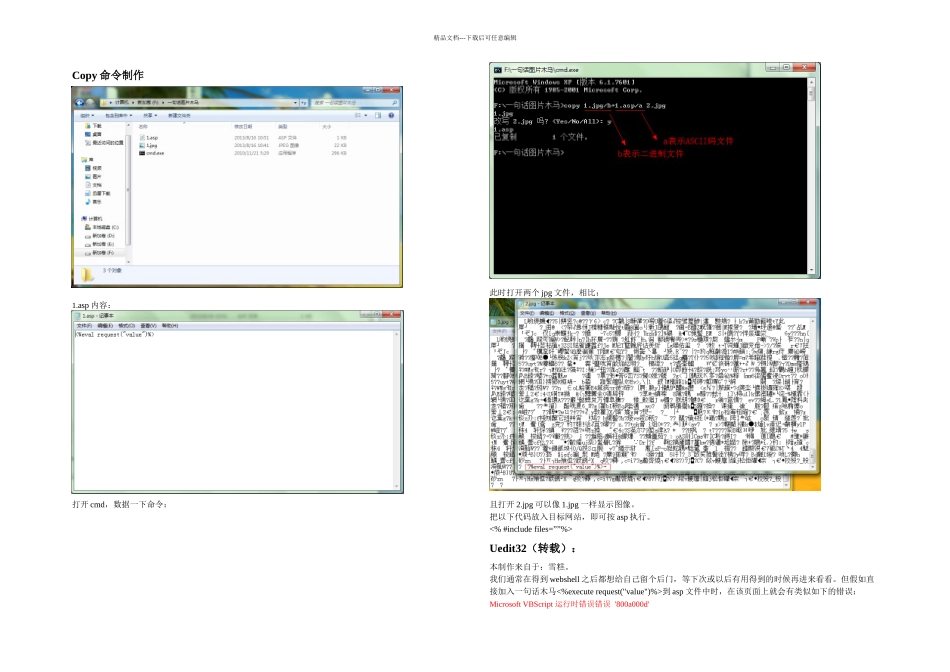Click New folder in the Explorer toolbar
950x672 pixels.
pyautogui.click(x=179, y=115)
